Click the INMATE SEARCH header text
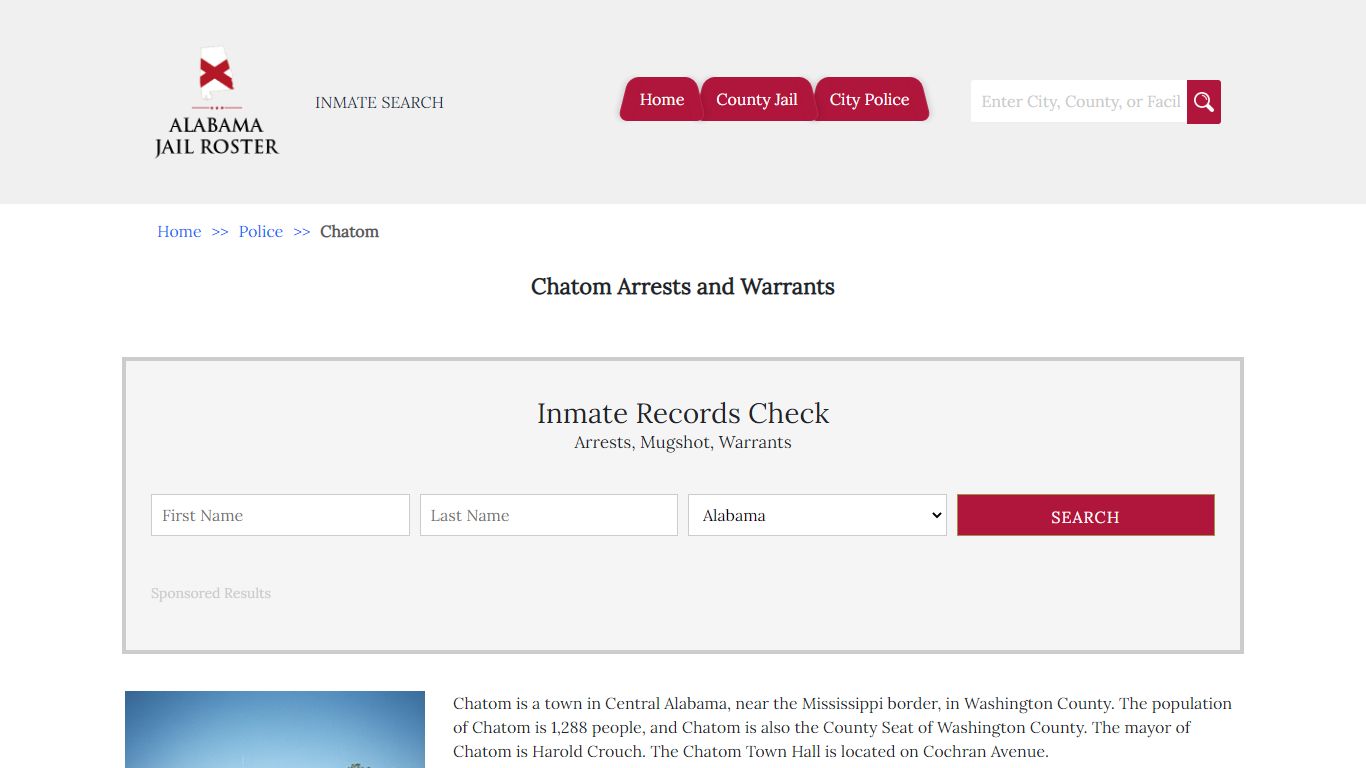This screenshot has width=1366, height=768. 379,103
